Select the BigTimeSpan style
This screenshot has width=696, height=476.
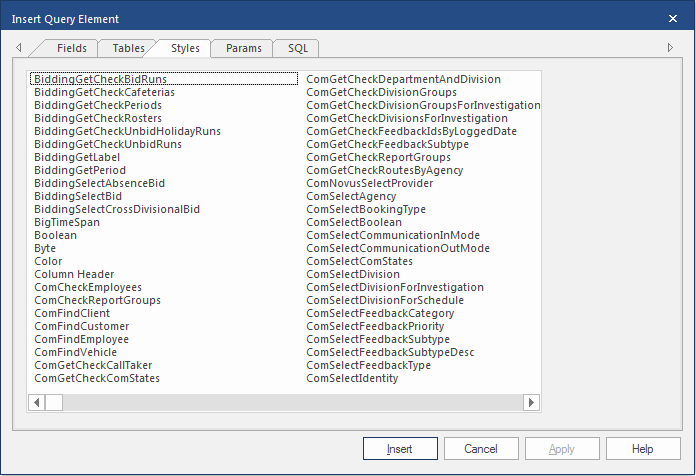pyautogui.click(x=66, y=222)
